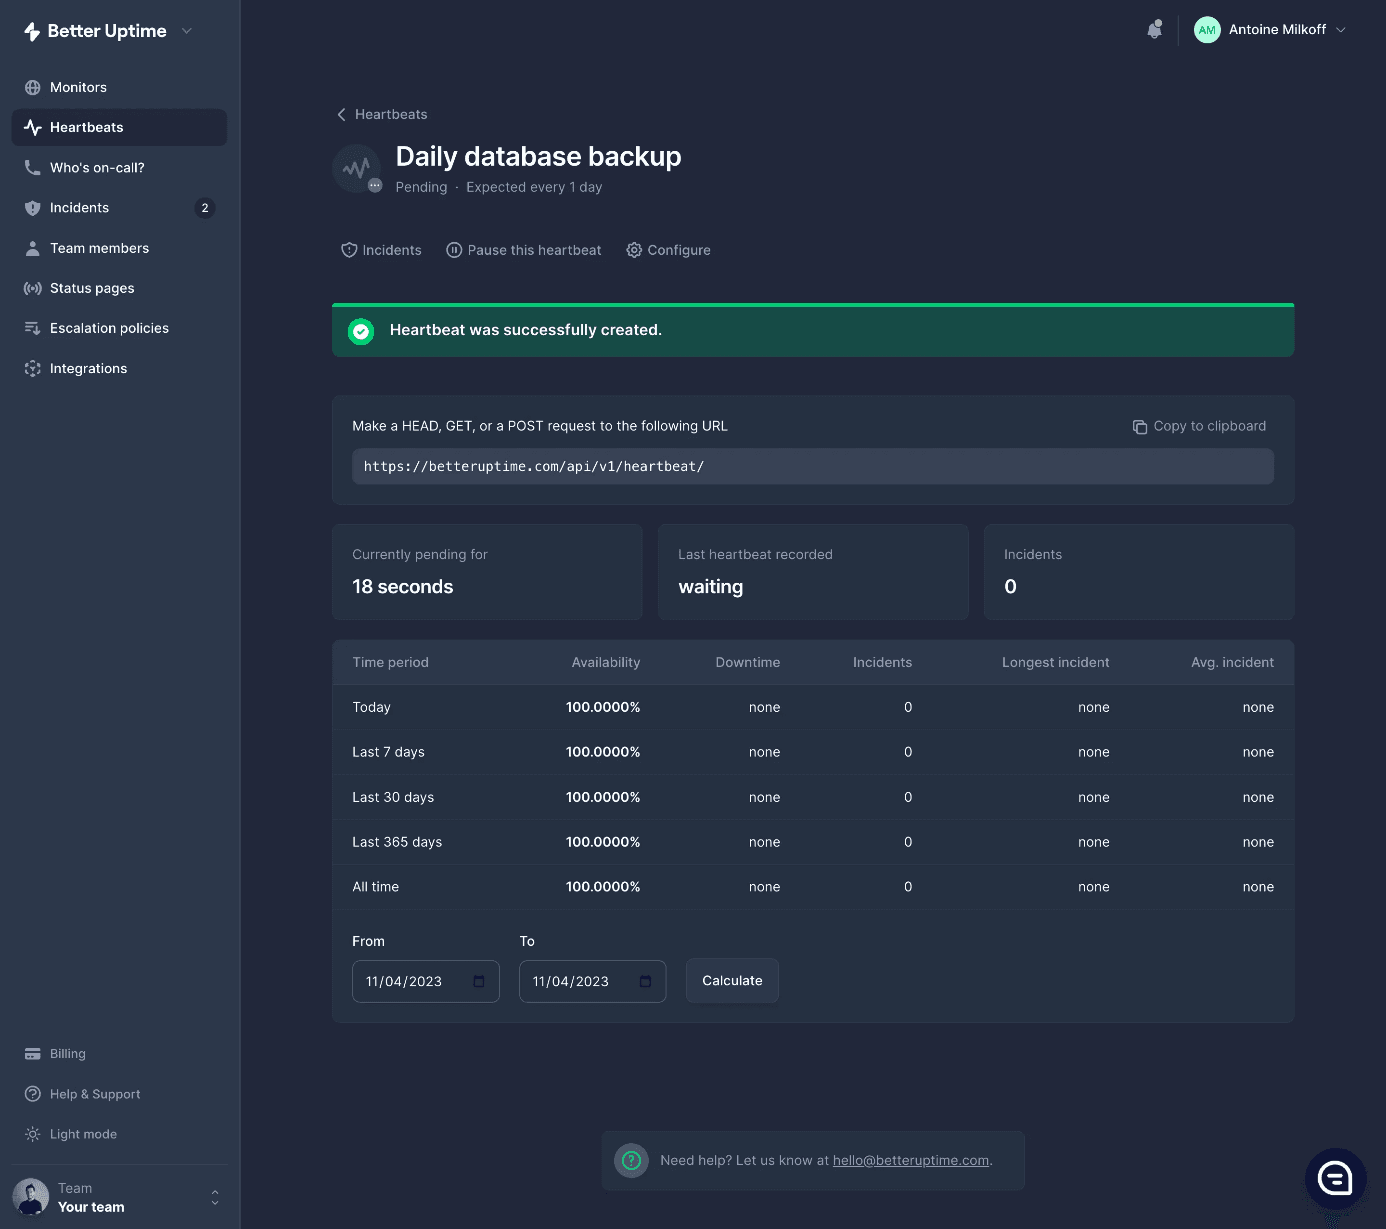The image size is (1386, 1229).
Task: Click the Configure gear icon
Action: coord(634,250)
